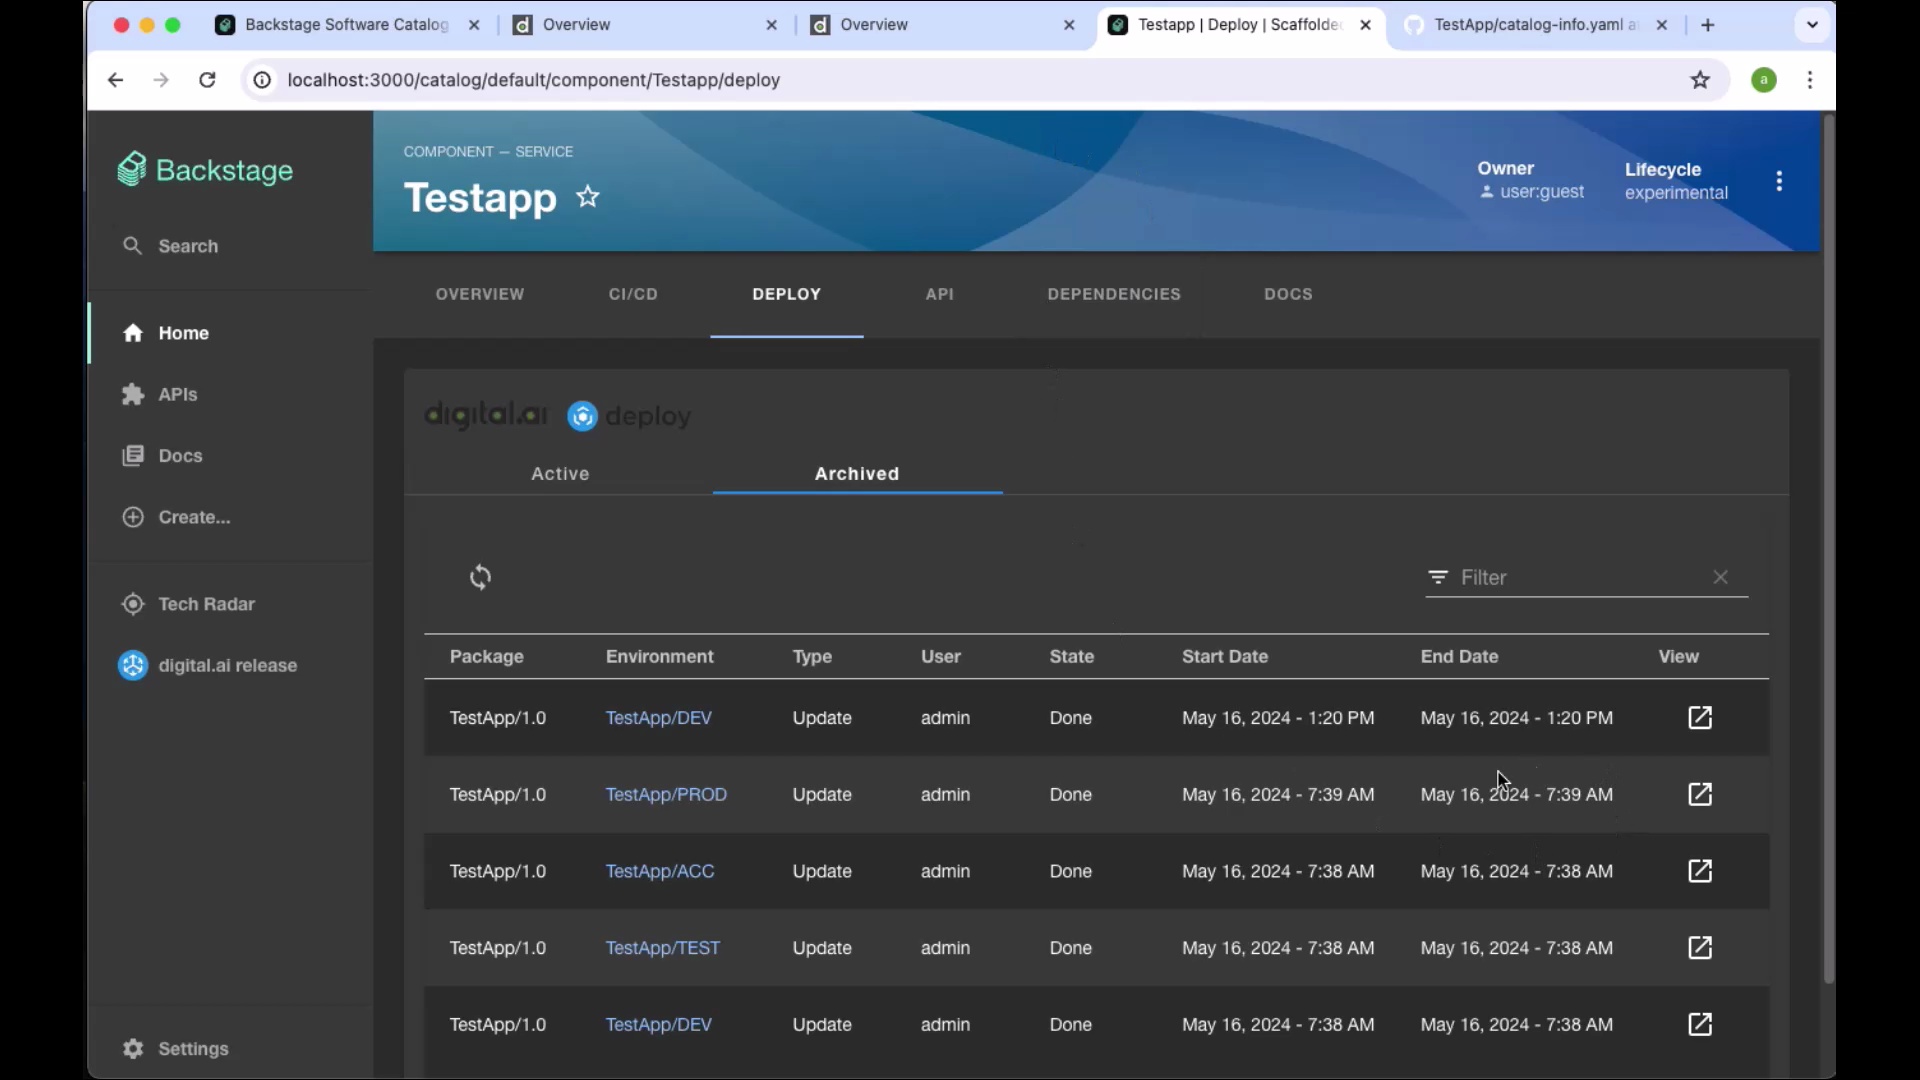The height and width of the screenshot is (1080, 1920).
Task: Open the APIs puzzle icon item
Action: [x=133, y=395]
